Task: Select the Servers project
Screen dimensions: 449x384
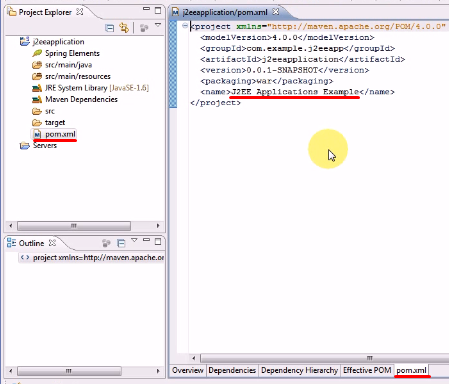Action: (45, 146)
